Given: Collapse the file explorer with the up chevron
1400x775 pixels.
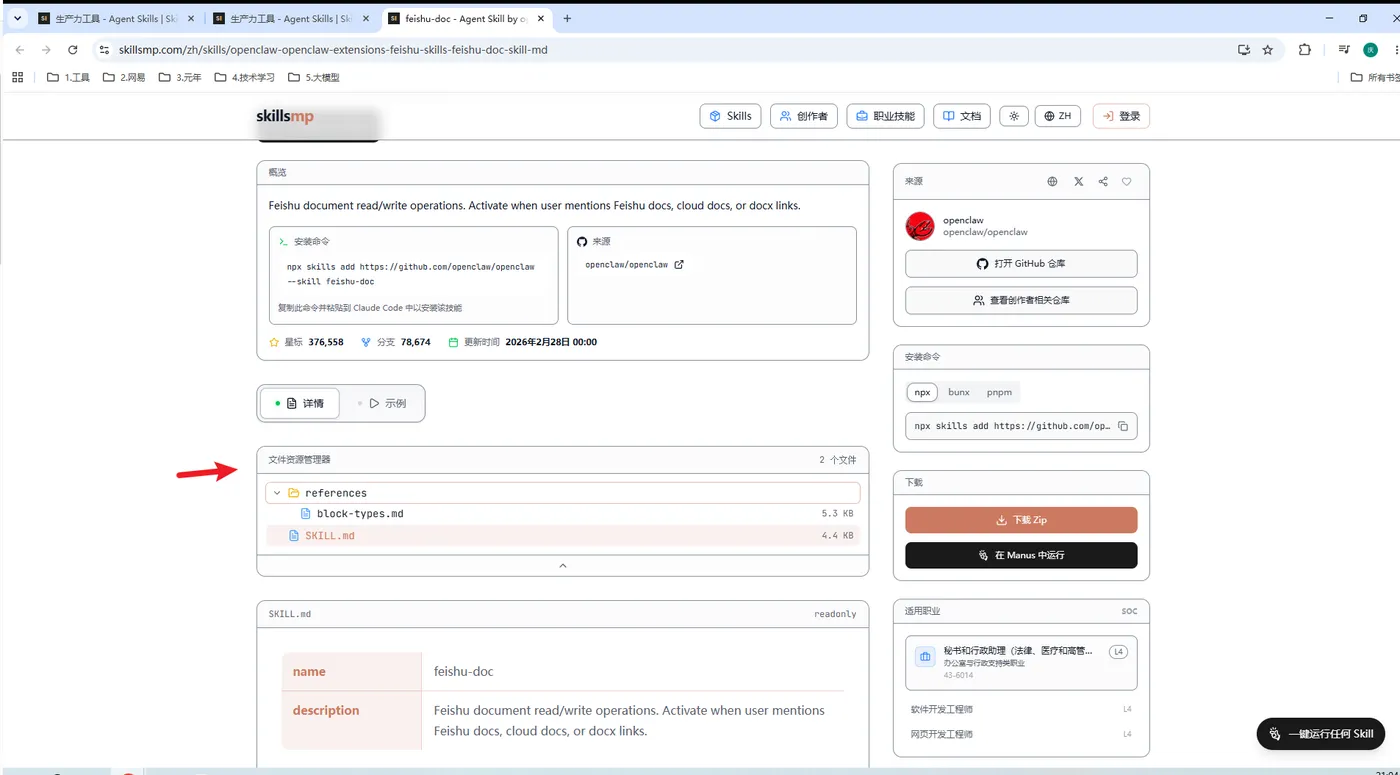Looking at the screenshot, I should coord(563,566).
